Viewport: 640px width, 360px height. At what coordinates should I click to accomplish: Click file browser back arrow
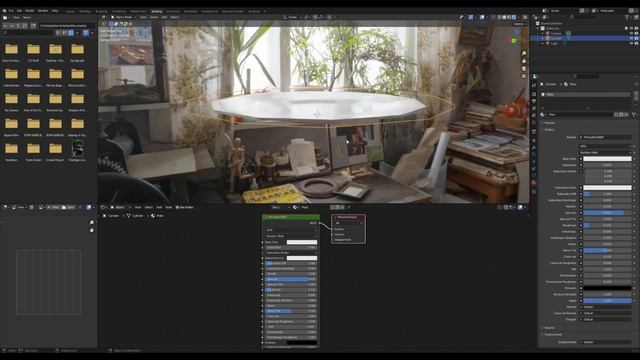click(x=6, y=26)
